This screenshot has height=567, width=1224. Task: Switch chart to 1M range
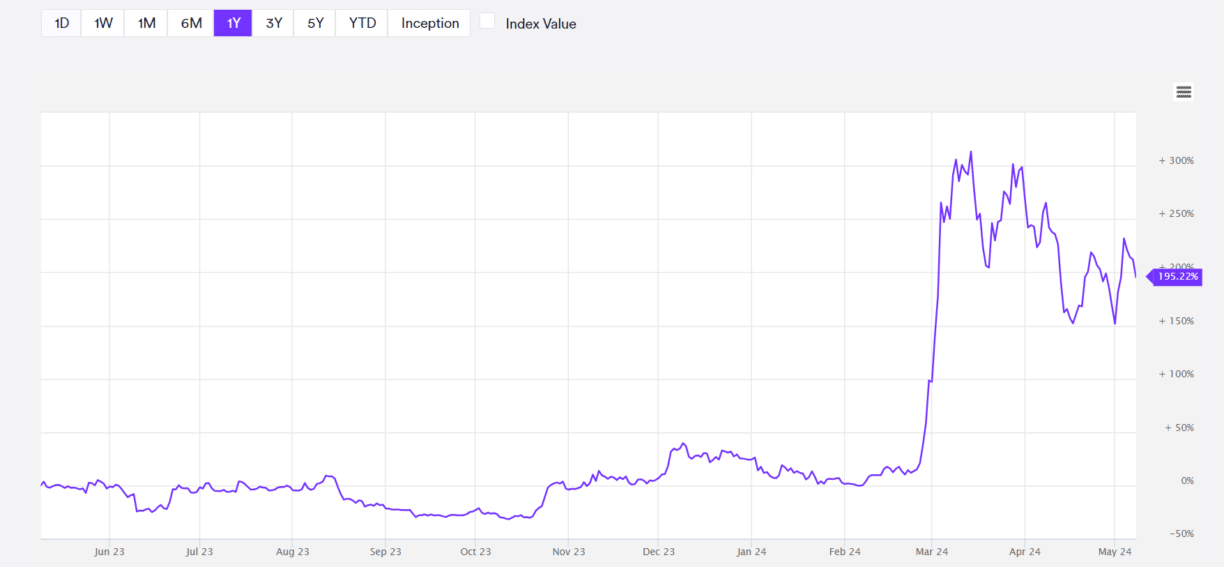pyautogui.click(x=146, y=23)
